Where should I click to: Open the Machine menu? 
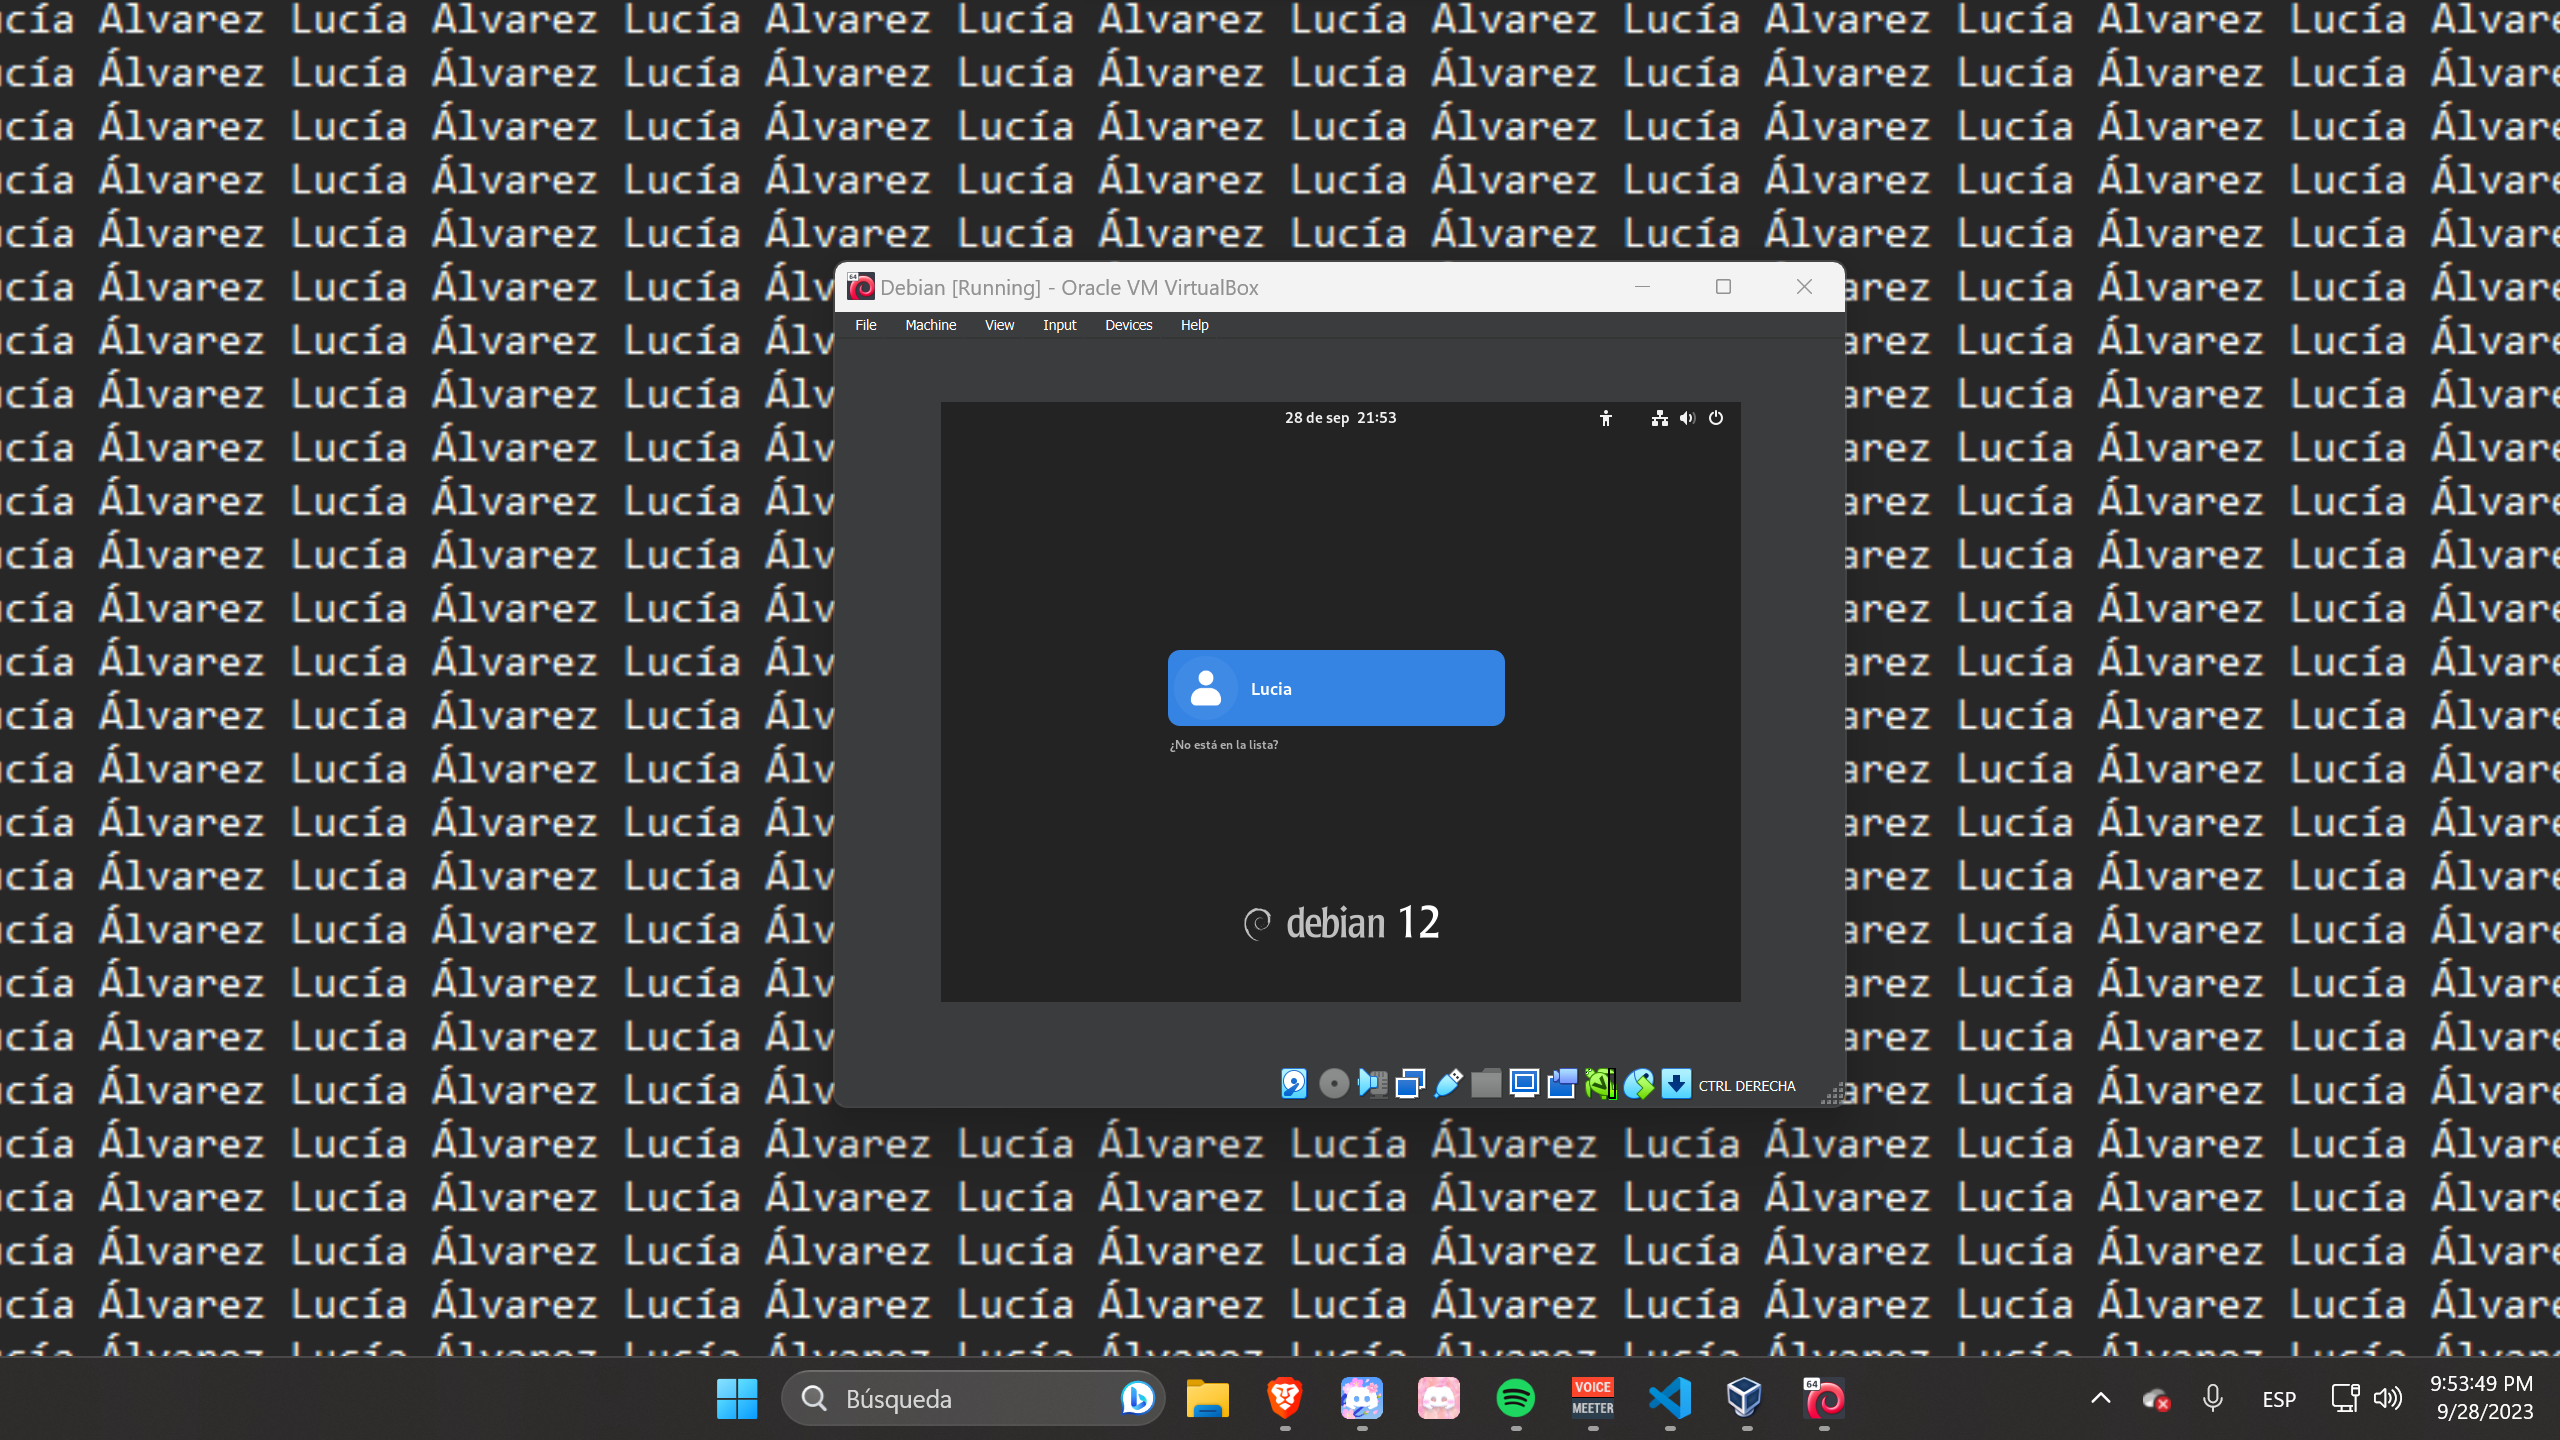click(930, 325)
